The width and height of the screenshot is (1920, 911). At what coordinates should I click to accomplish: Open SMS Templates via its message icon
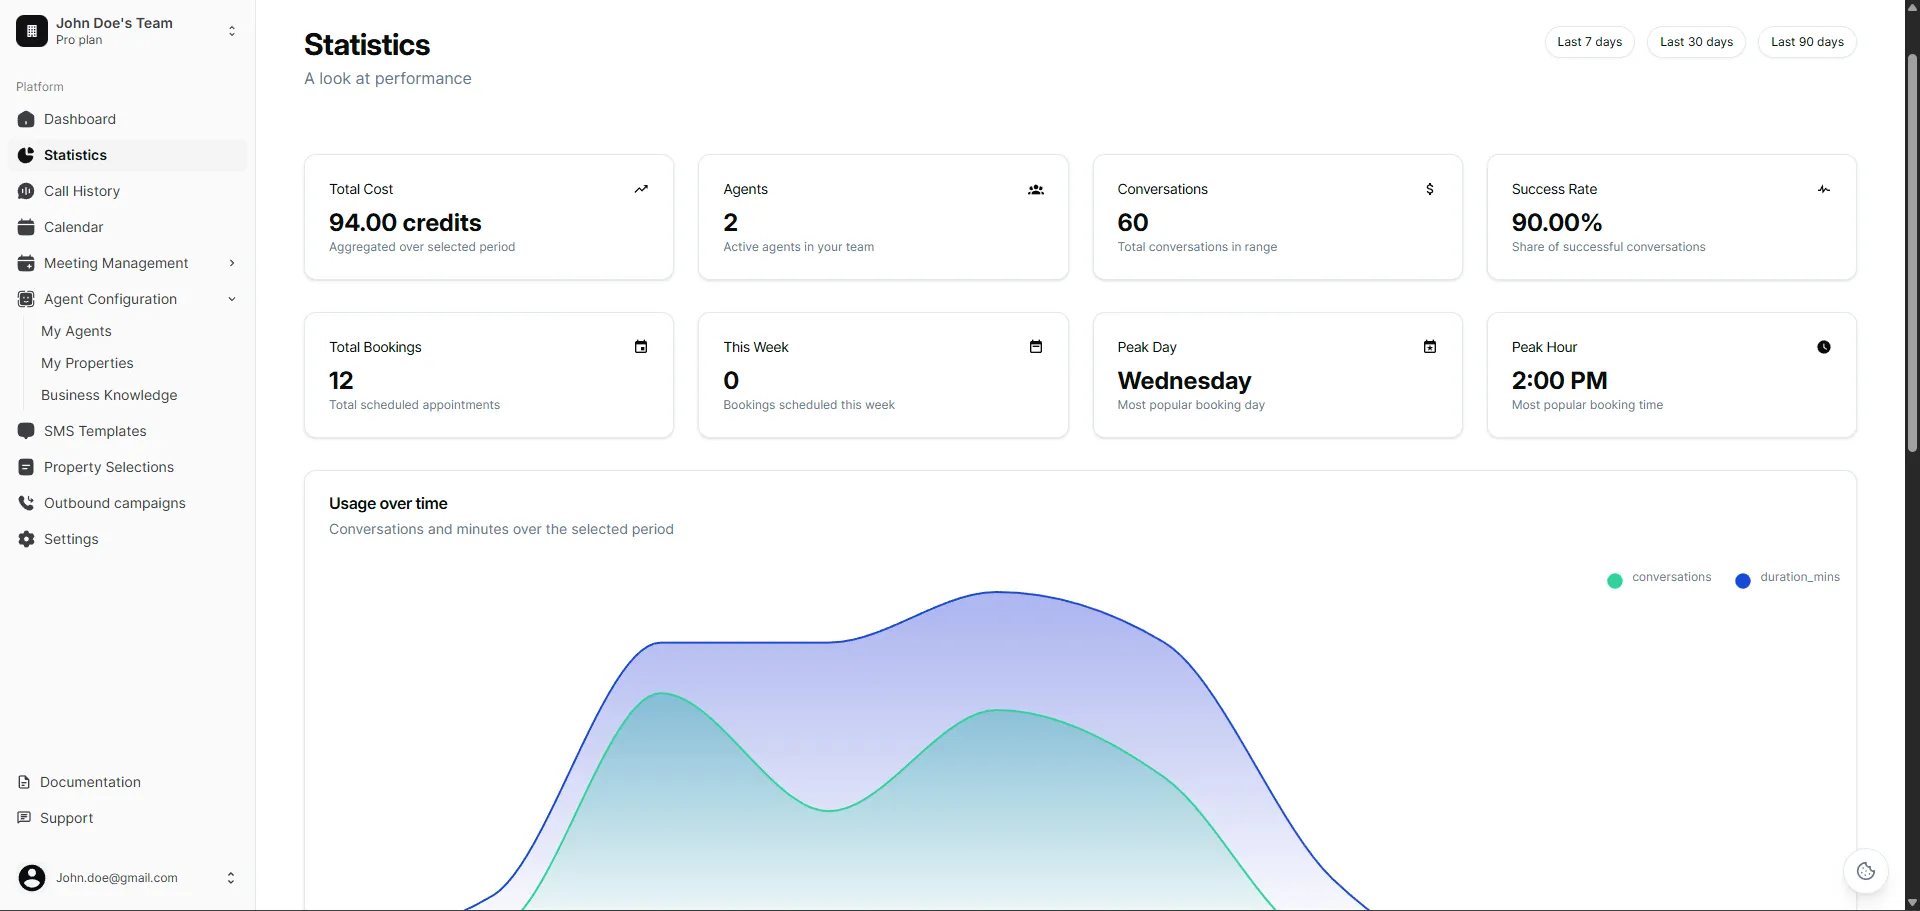point(26,431)
